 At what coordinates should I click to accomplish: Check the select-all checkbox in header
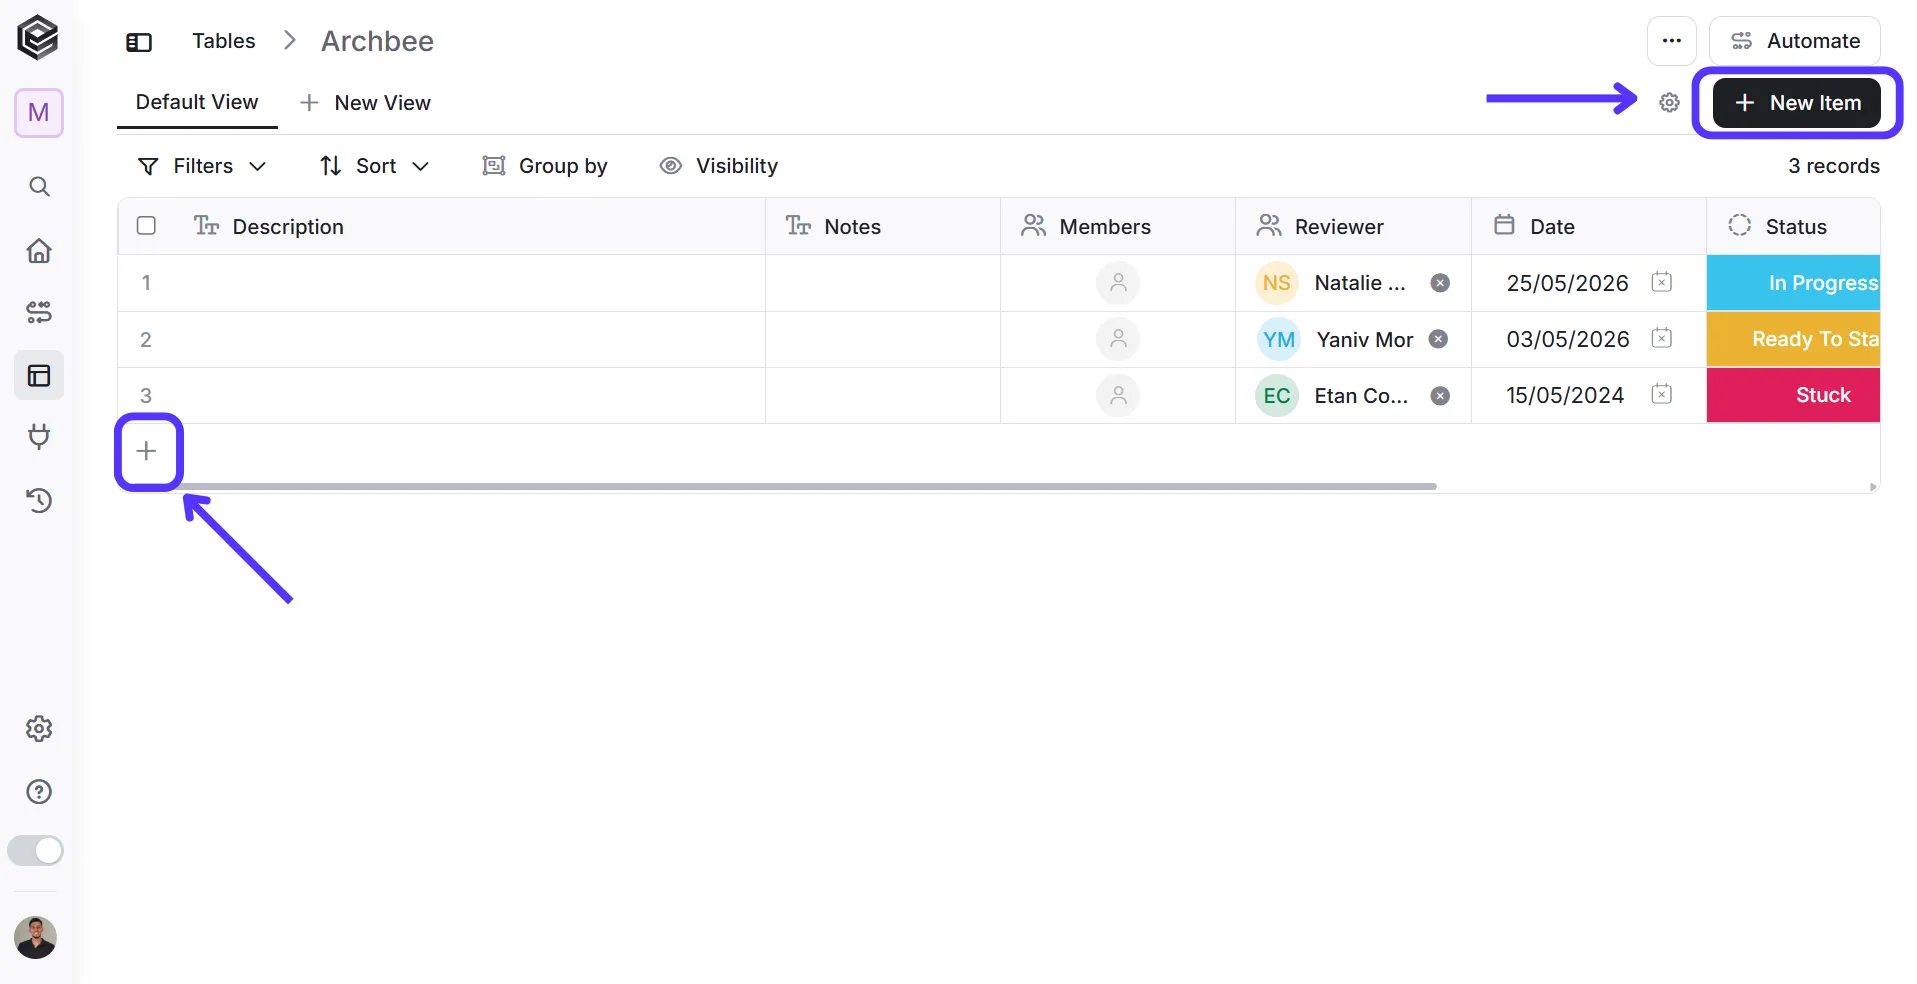(x=146, y=225)
